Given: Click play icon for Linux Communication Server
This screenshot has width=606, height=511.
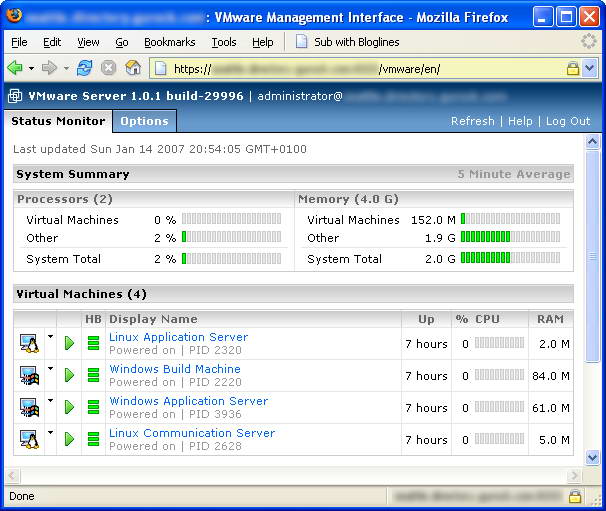Looking at the screenshot, I should click(69, 439).
